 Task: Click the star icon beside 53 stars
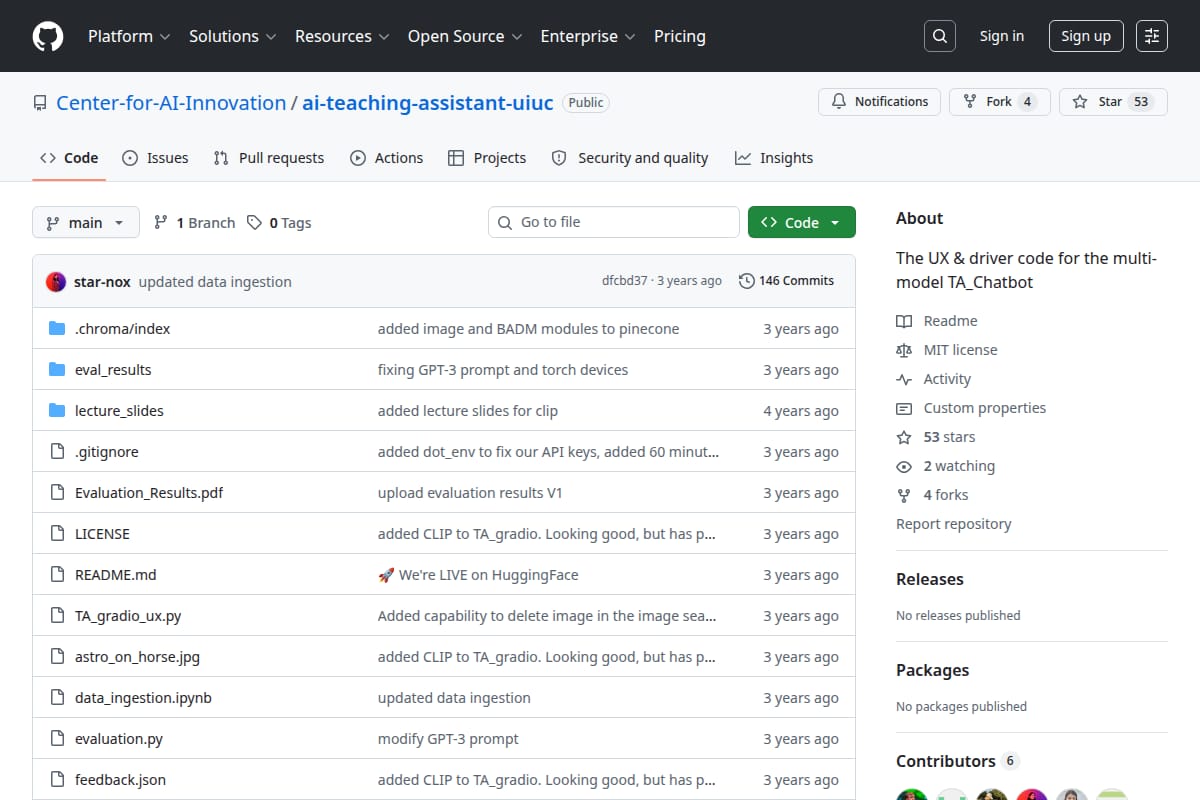pyautogui.click(x=904, y=437)
